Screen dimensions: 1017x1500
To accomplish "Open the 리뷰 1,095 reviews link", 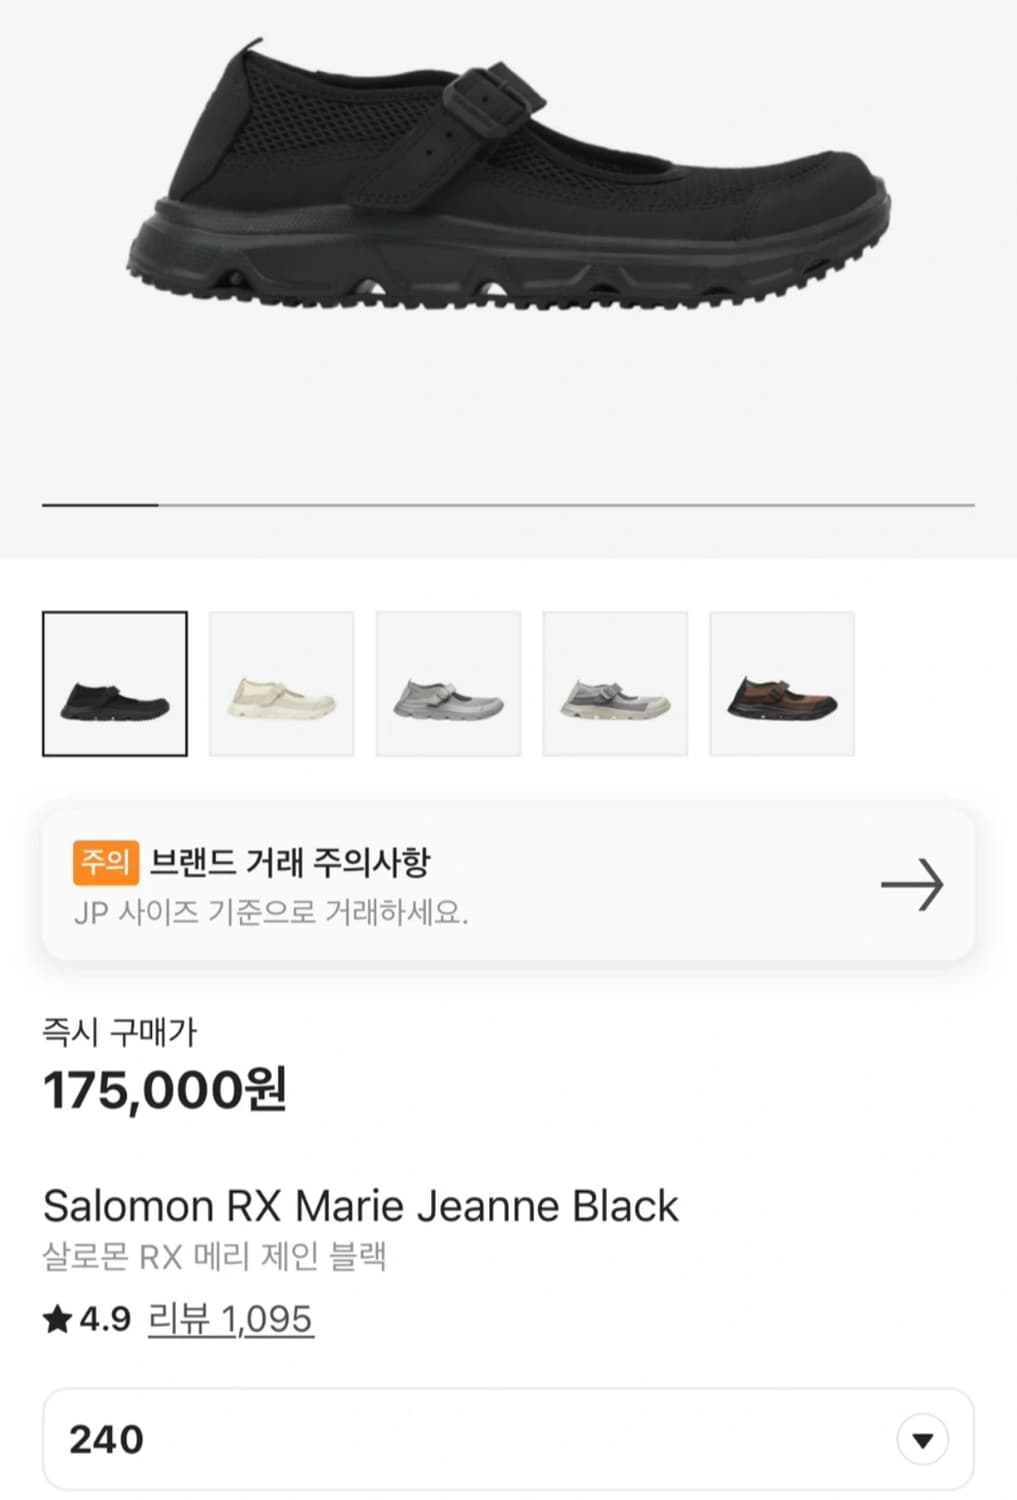I will click(x=230, y=1320).
